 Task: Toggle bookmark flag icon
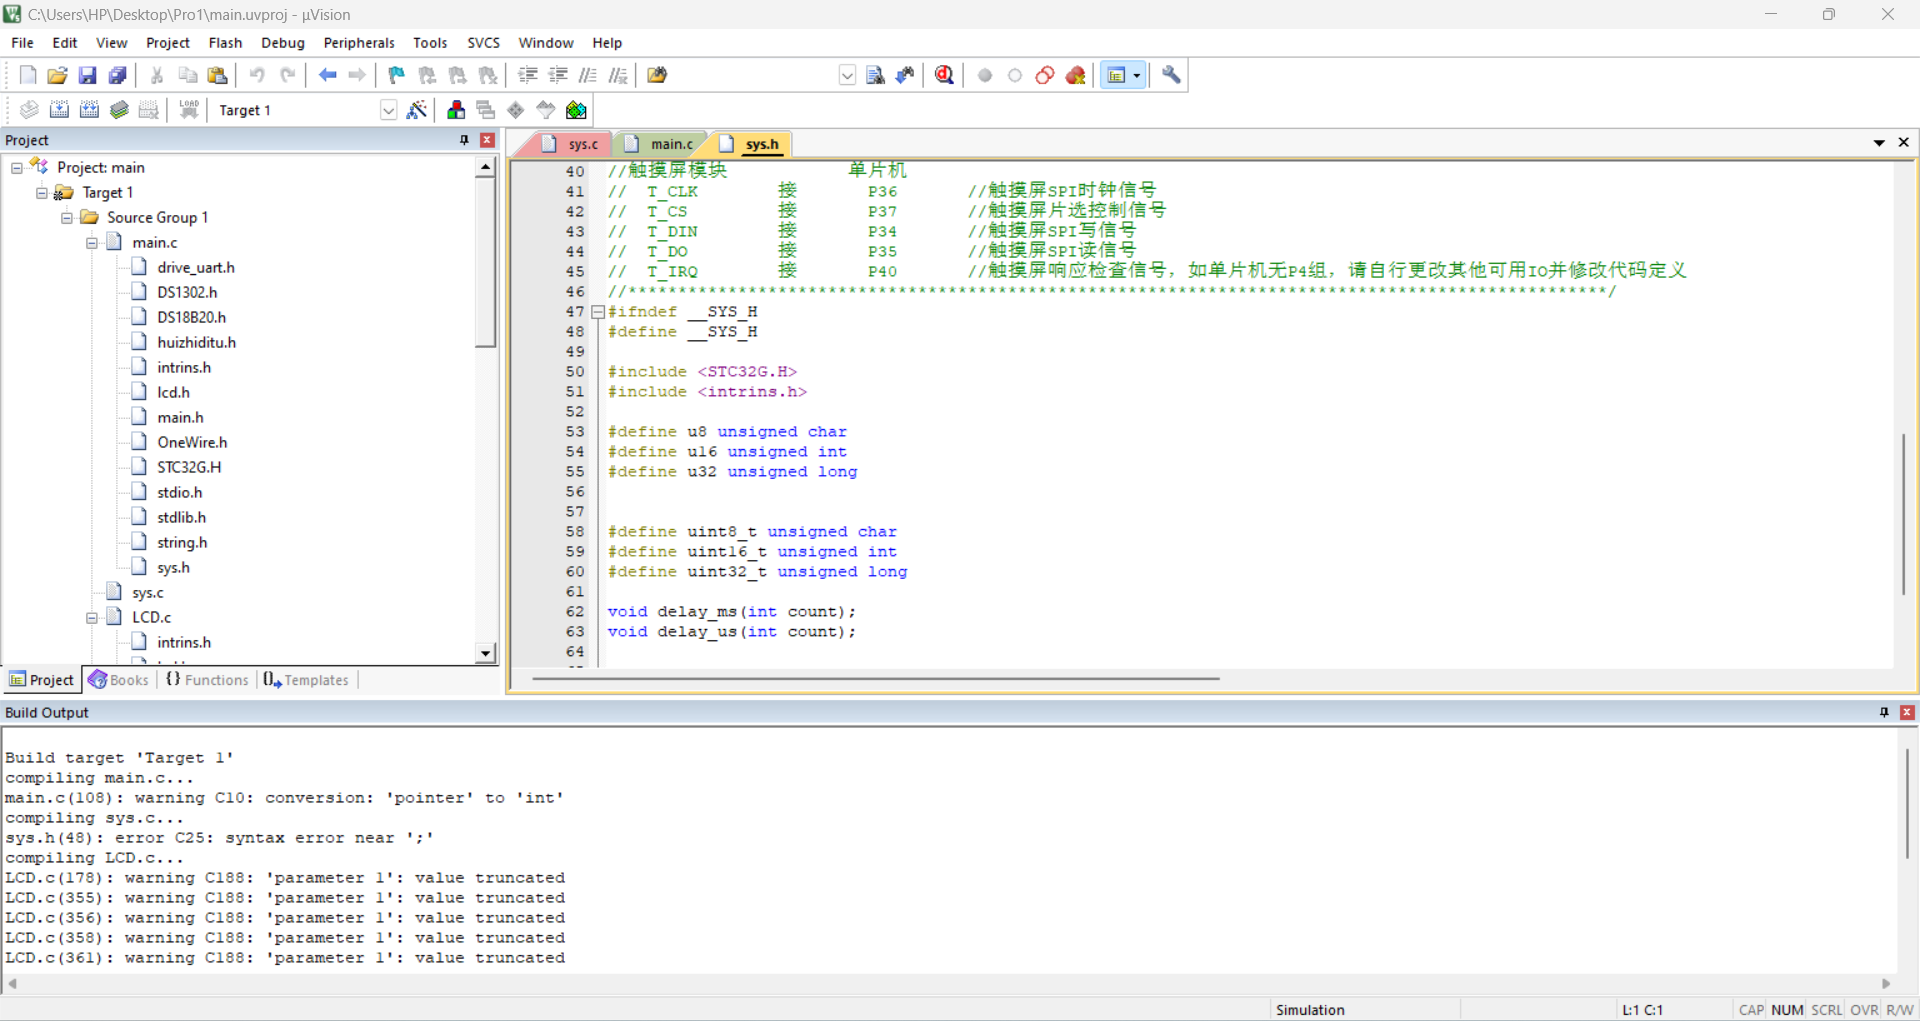pyautogui.click(x=396, y=75)
